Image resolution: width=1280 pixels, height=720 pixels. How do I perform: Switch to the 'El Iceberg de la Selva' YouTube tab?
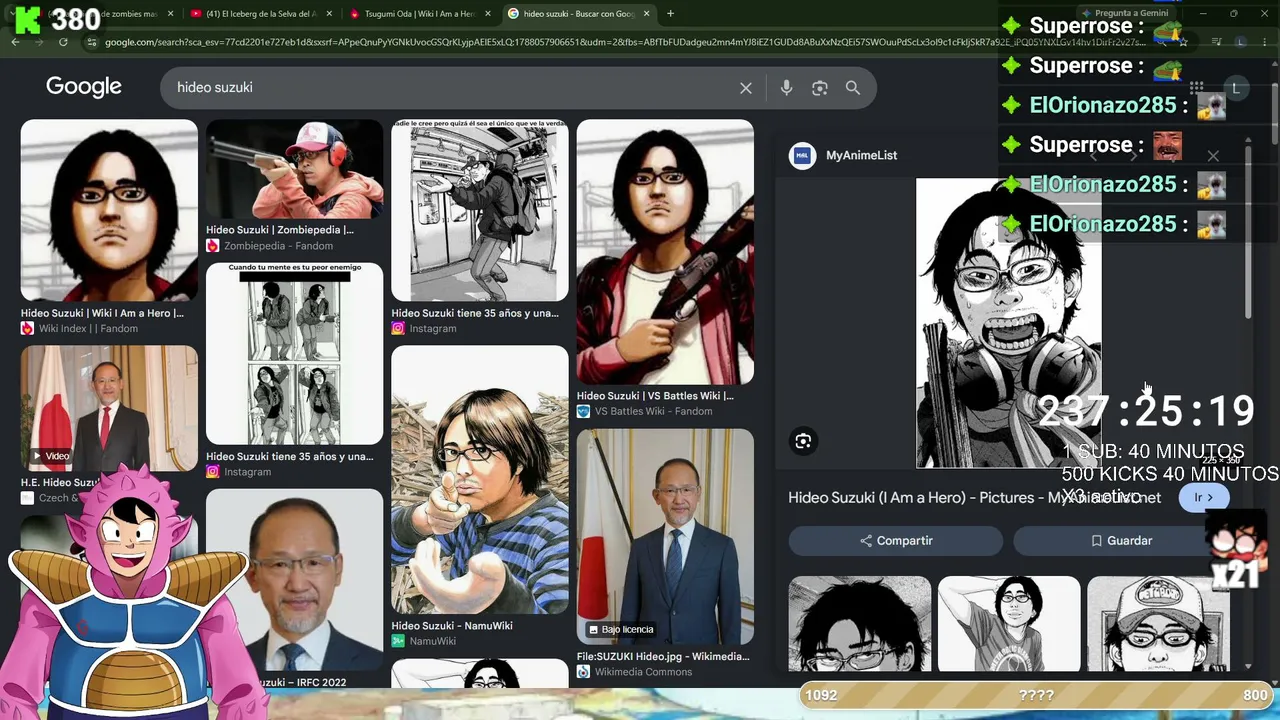tap(260, 14)
